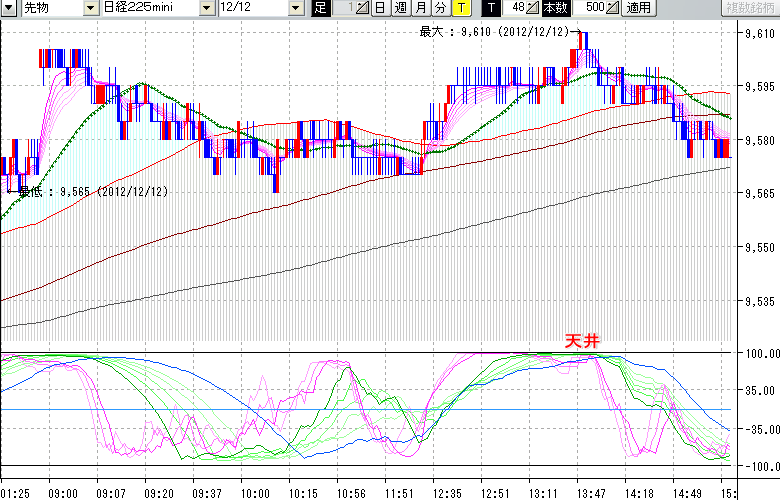This screenshot has width=780, height=500.
Task: Click the black T label icon
Action: 491,8
